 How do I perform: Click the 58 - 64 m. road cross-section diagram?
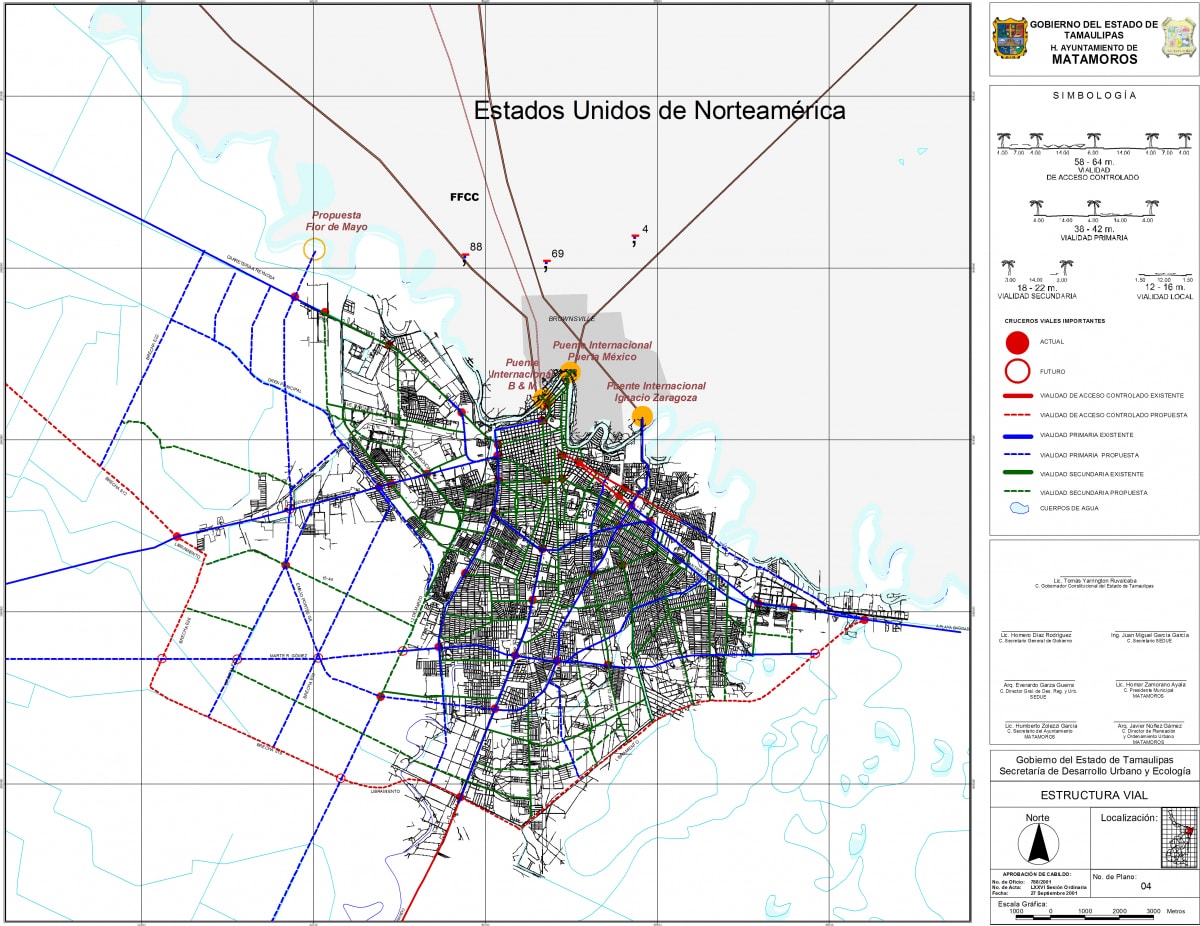point(1094,143)
